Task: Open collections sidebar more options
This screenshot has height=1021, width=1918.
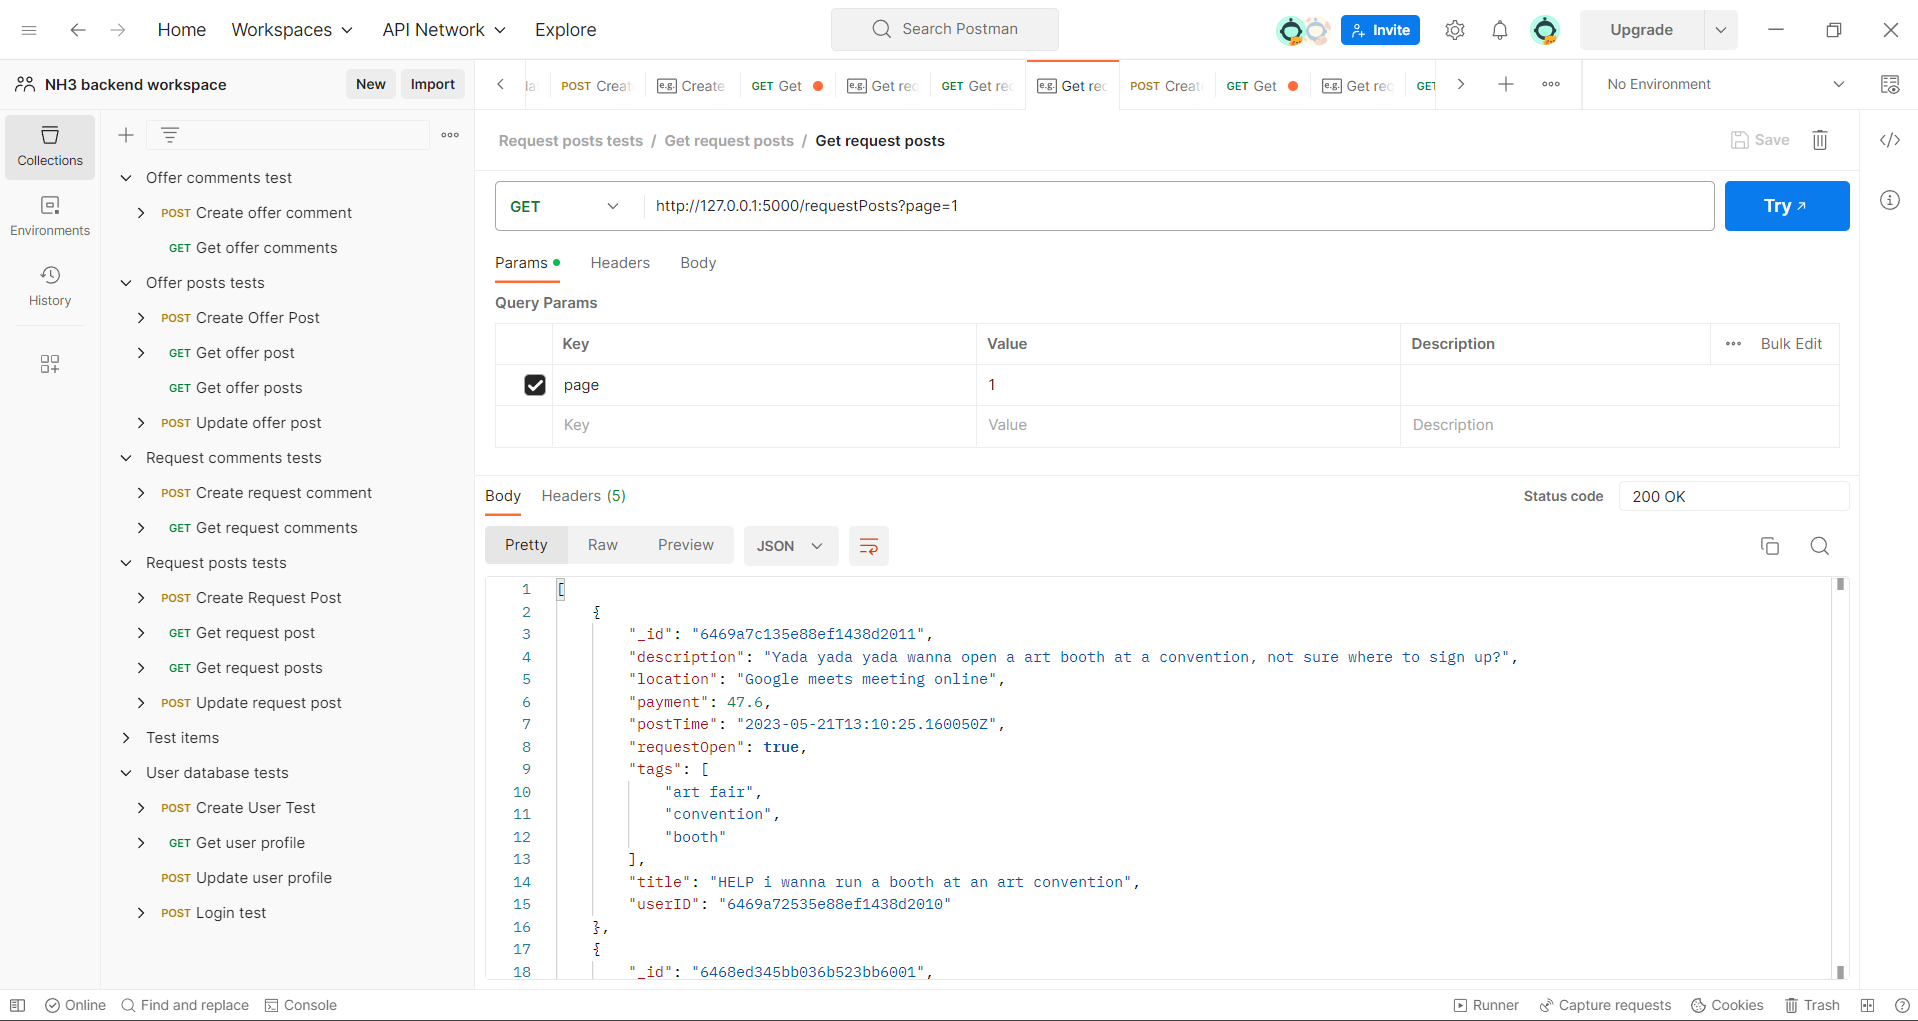Action: click(x=450, y=135)
